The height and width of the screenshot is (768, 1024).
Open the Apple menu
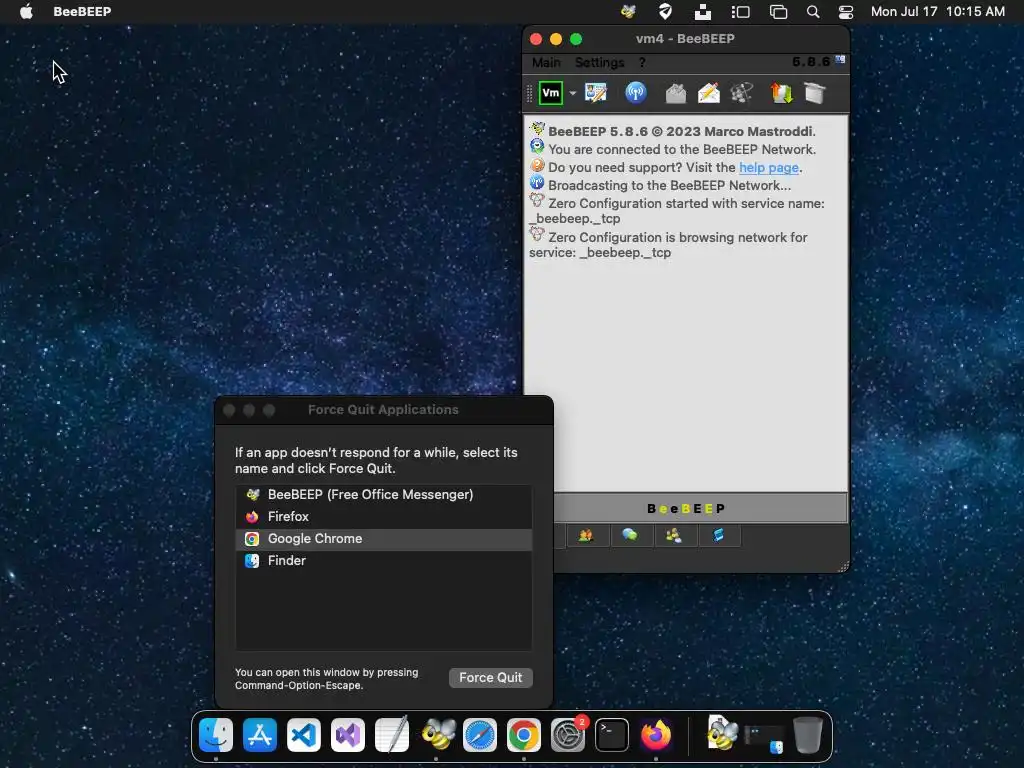pyautogui.click(x=26, y=12)
